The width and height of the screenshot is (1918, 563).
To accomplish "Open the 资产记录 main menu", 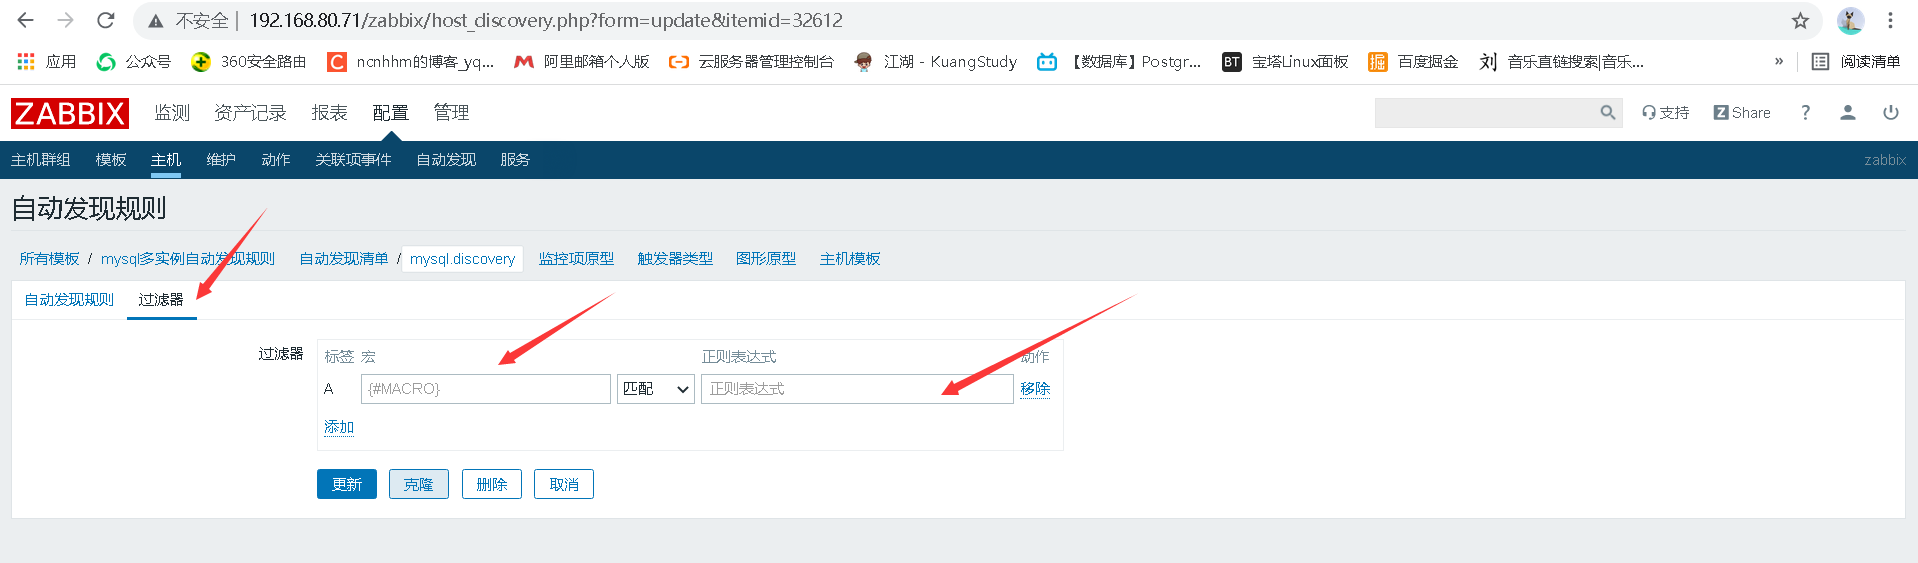I will pyautogui.click(x=250, y=113).
